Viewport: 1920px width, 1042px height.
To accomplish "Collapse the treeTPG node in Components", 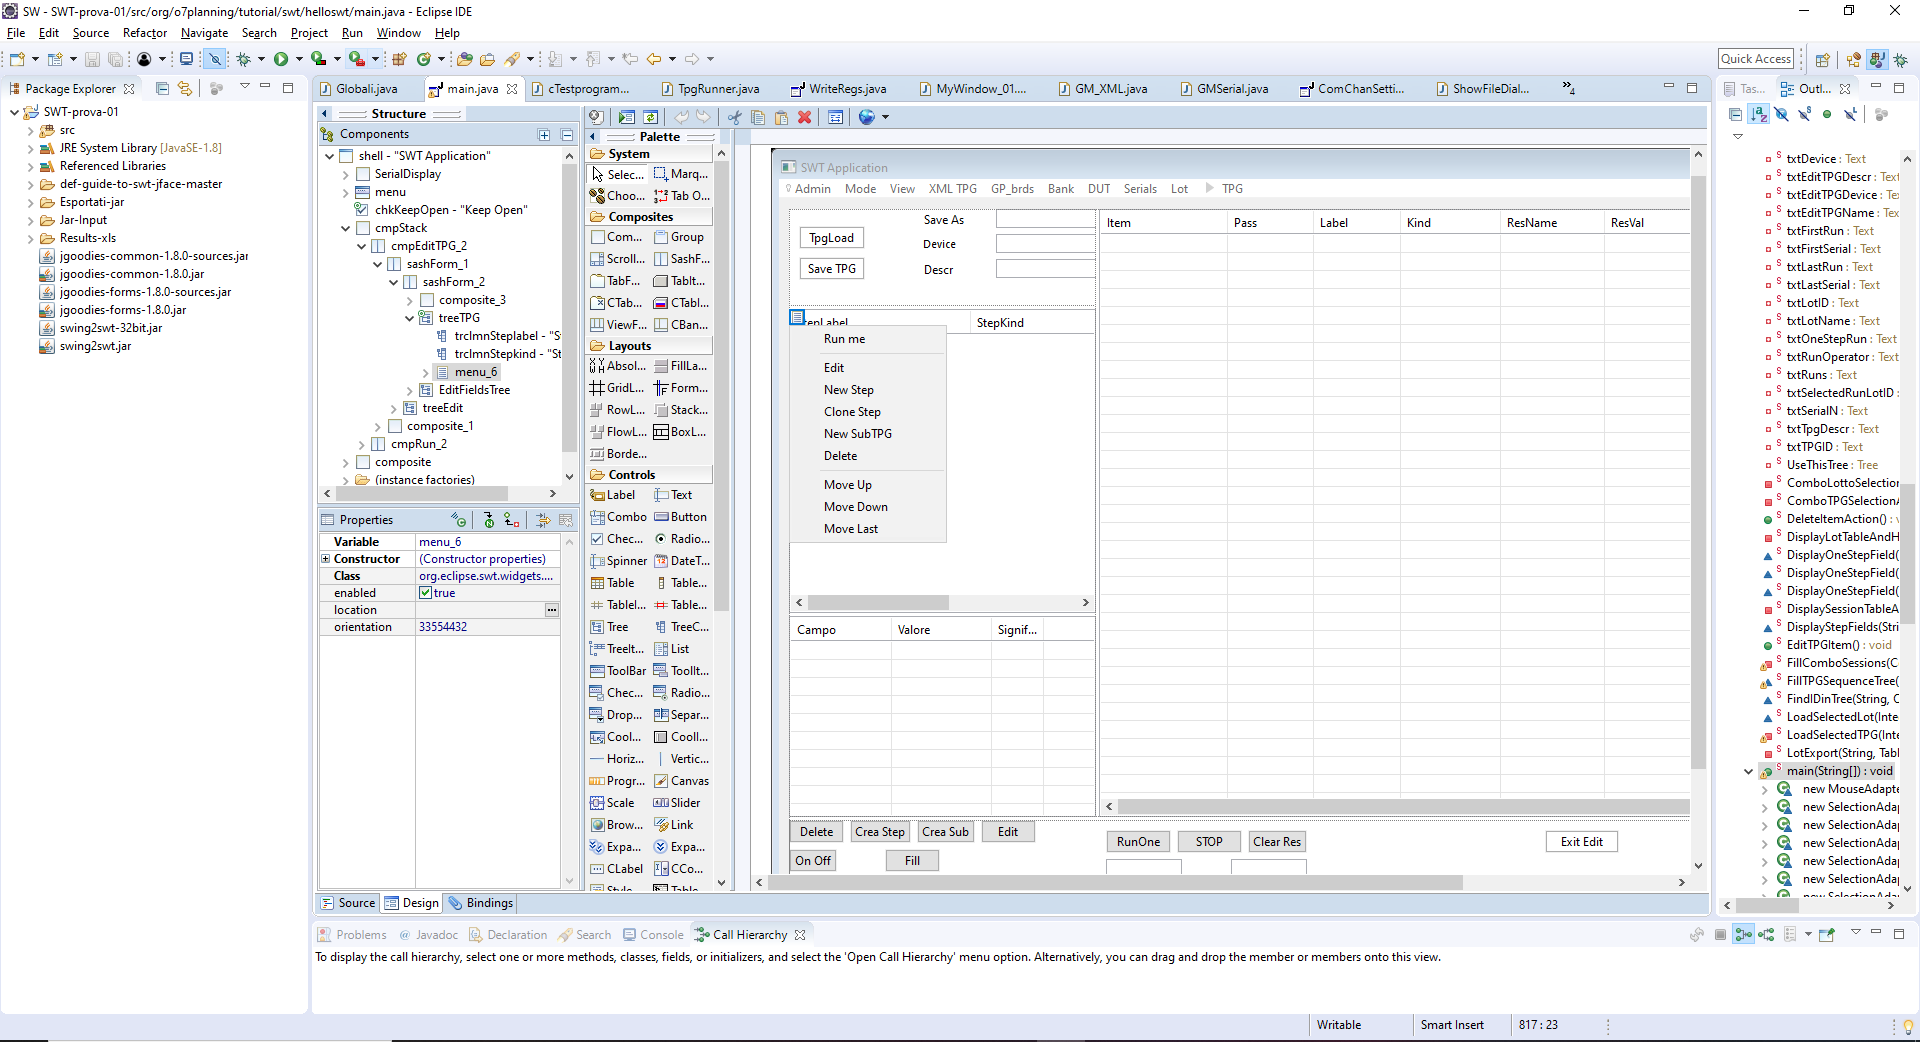I will click(x=409, y=318).
